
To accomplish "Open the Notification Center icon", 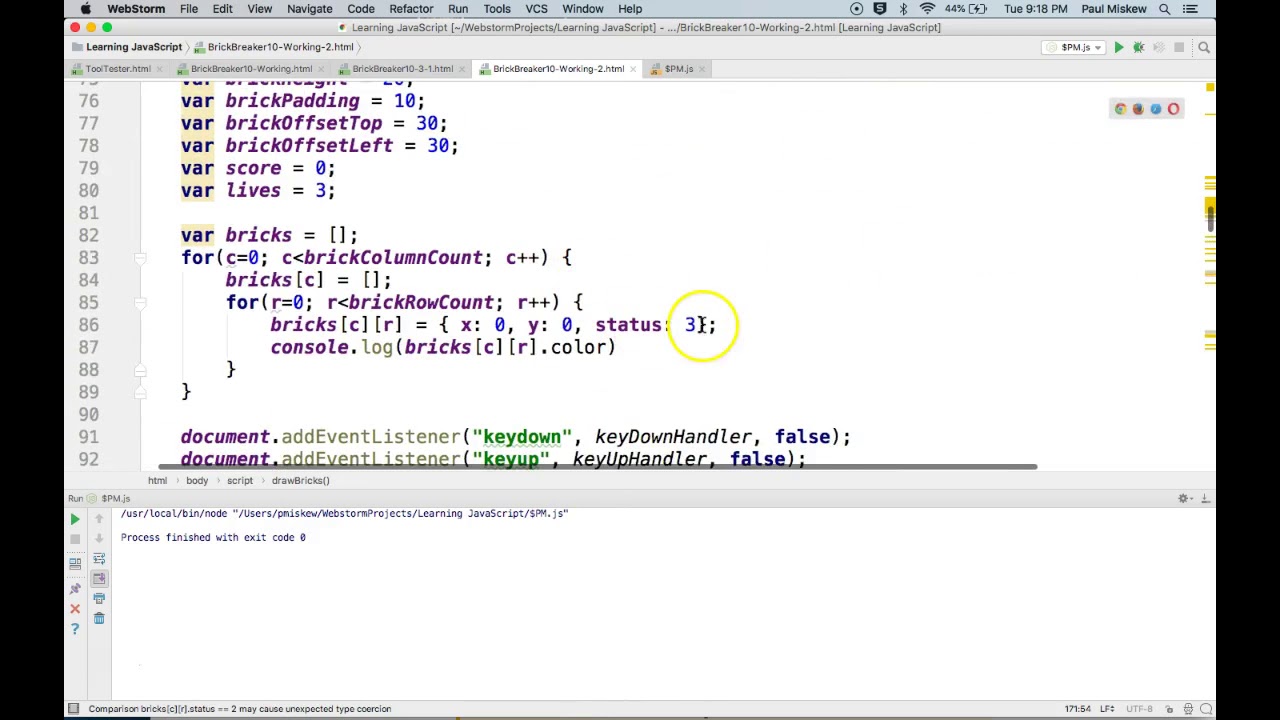I will tap(1191, 9).
